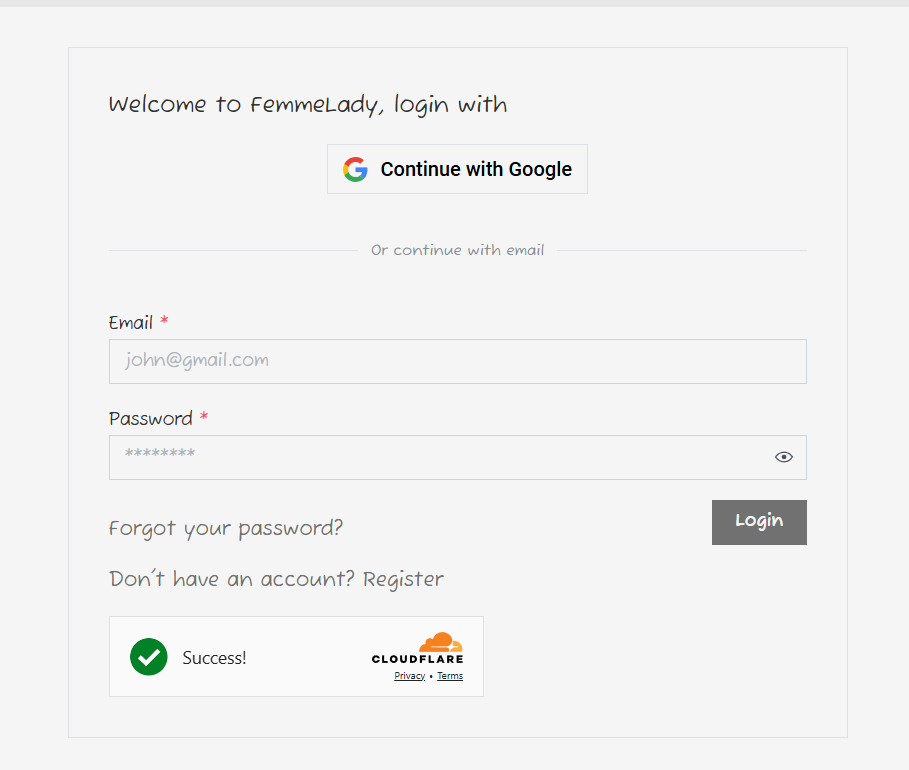Image resolution: width=909 pixels, height=770 pixels.
Task: Open the Forgot your password link
Action: (225, 527)
